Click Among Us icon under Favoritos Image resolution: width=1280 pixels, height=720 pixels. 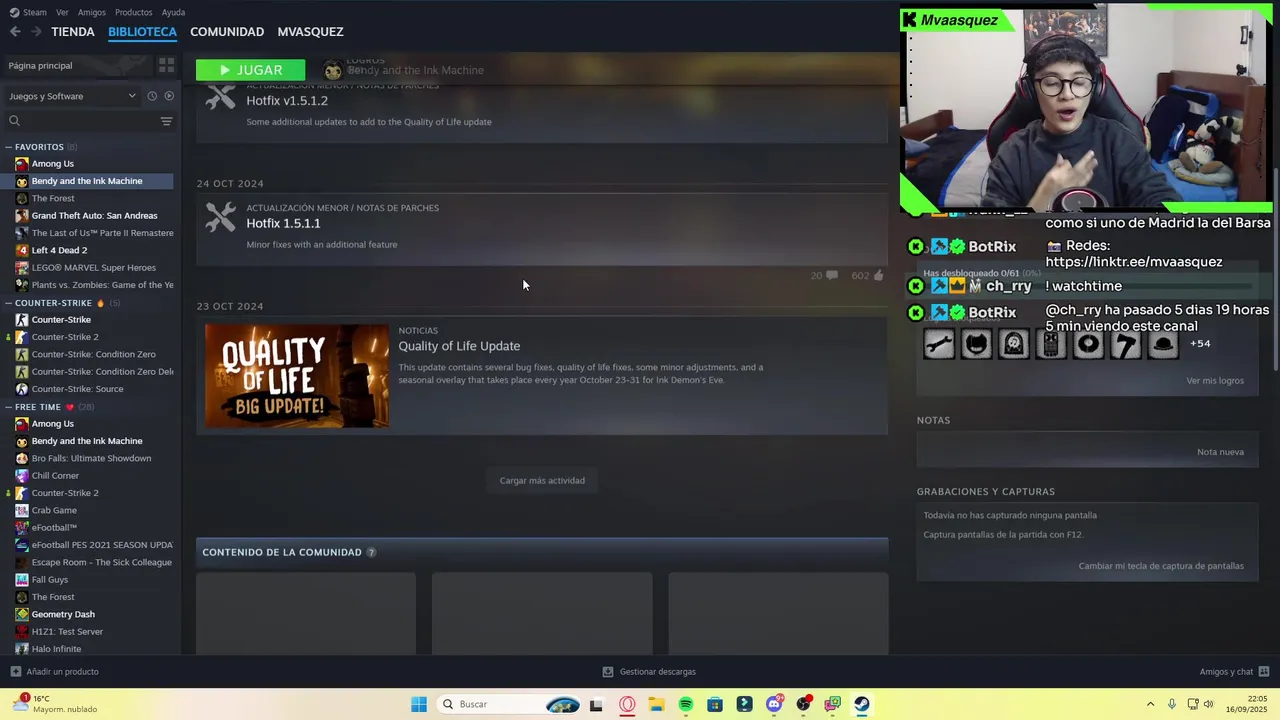coord(22,164)
